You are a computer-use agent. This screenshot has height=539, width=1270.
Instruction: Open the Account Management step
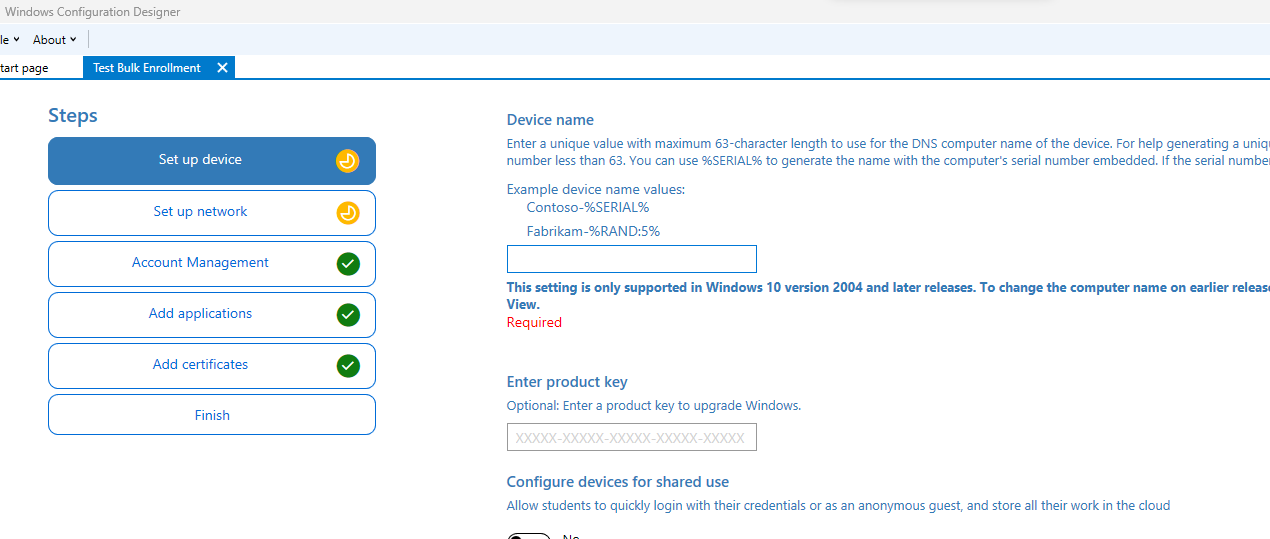(x=212, y=264)
